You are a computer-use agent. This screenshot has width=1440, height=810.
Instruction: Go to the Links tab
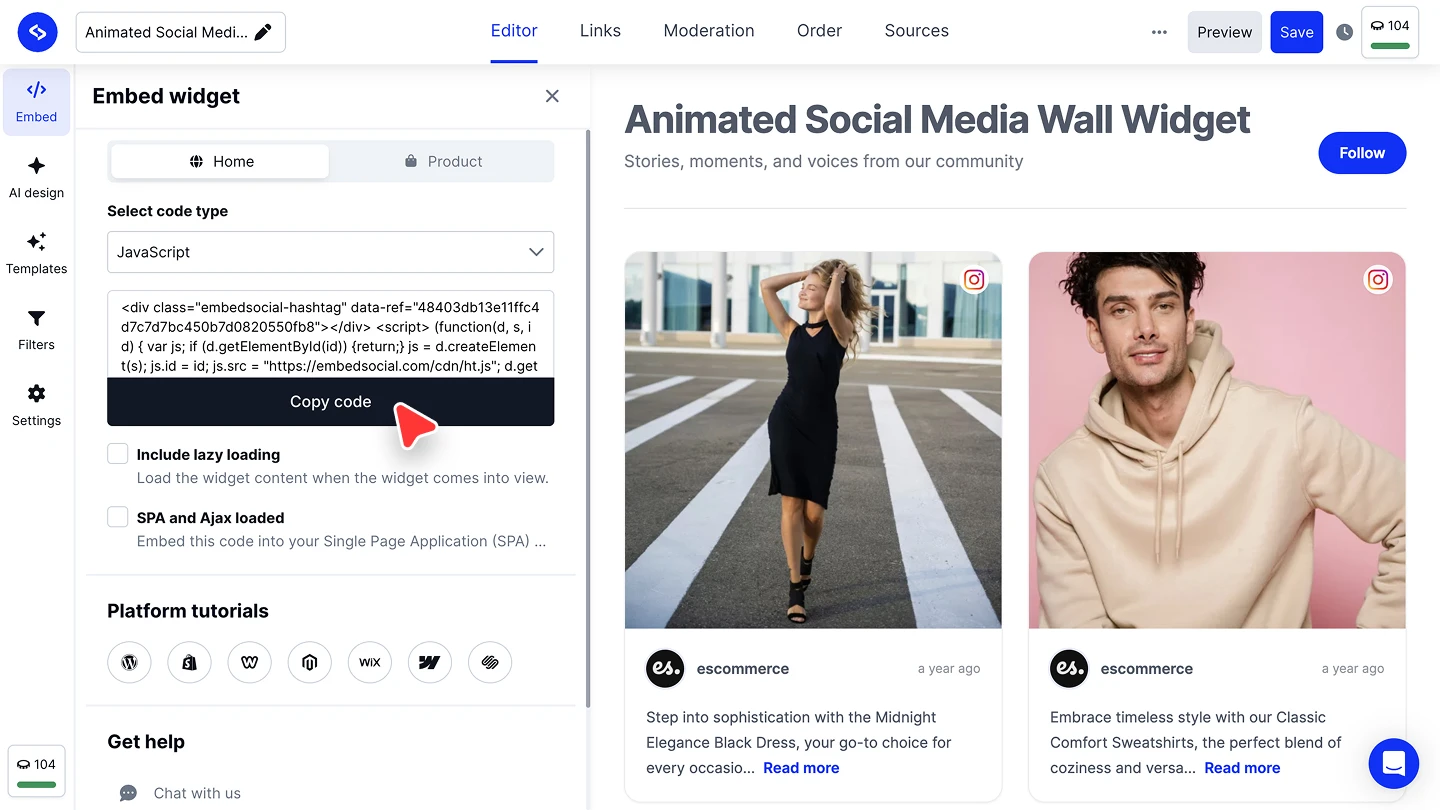click(x=600, y=31)
